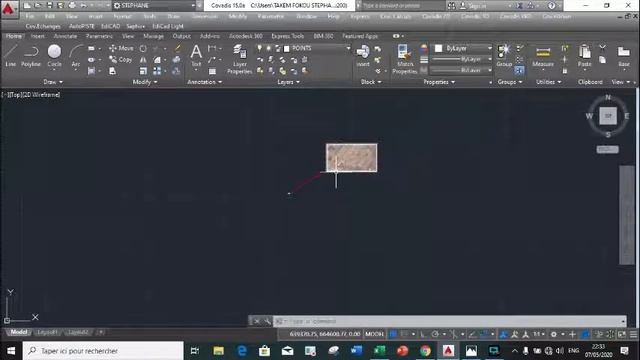Viewport: 640px width, 360px height.
Task: Open the Express Tools ribbon tab
Action: point(287,36)
